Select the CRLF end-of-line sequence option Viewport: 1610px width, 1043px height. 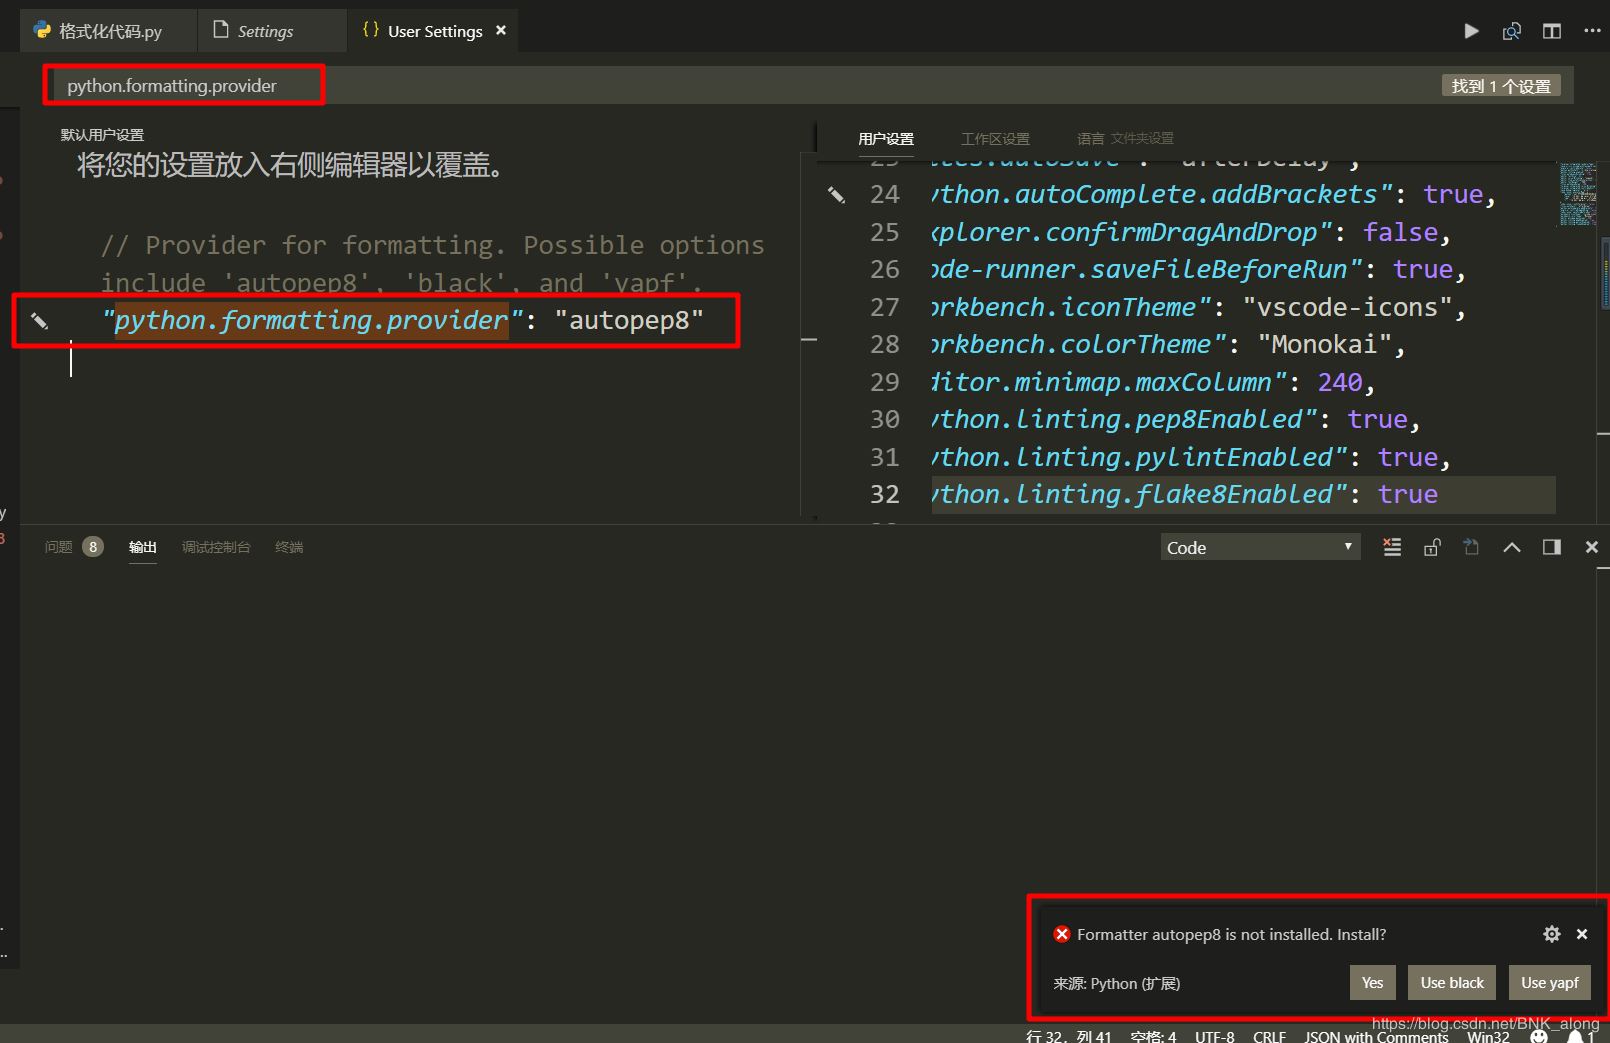1268,1036
